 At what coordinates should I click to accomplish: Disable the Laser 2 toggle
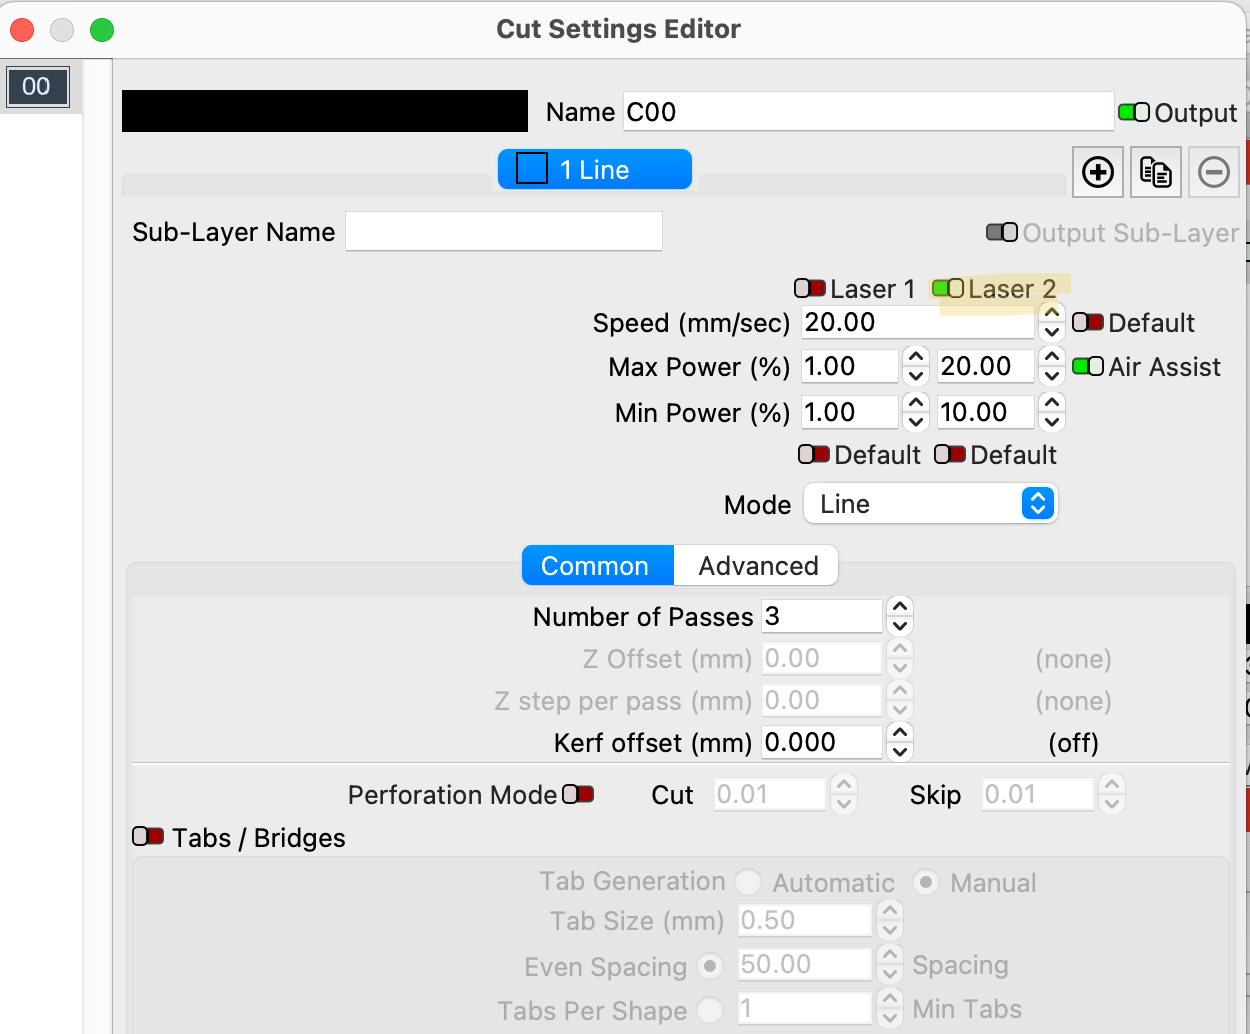click(947, 289)
